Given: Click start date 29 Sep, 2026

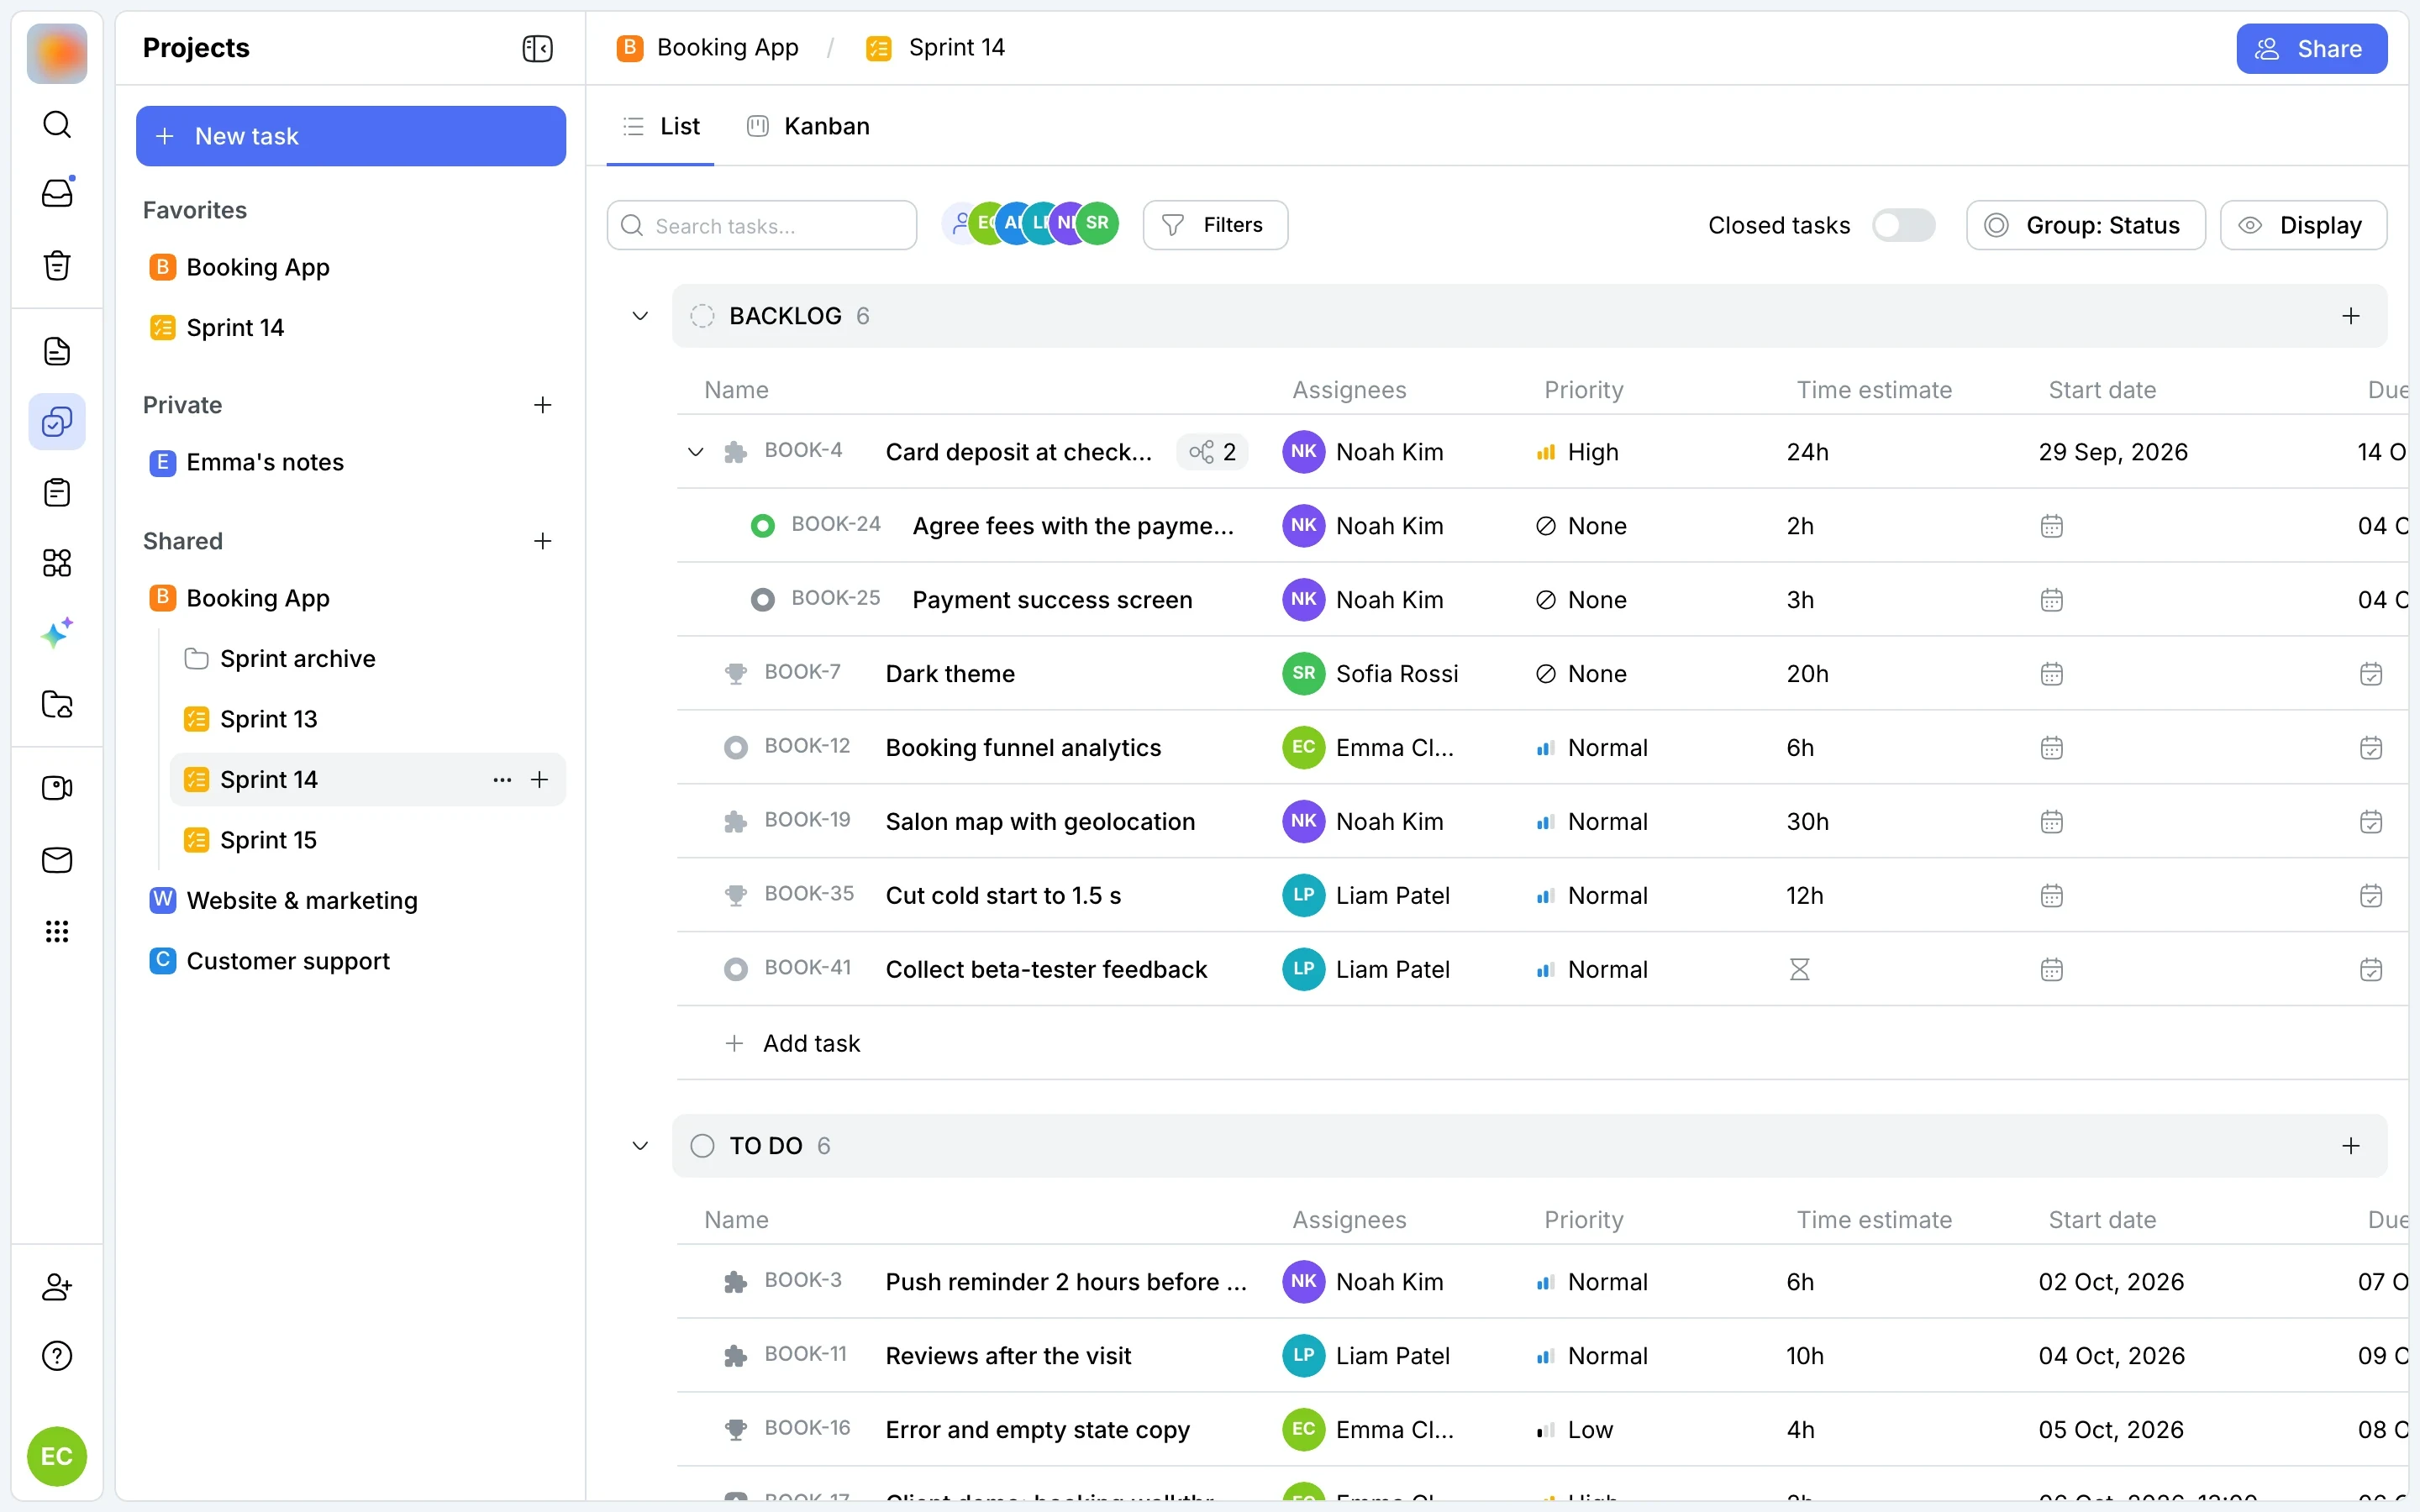Looking at the screenshot, I should click(2113, 452).
